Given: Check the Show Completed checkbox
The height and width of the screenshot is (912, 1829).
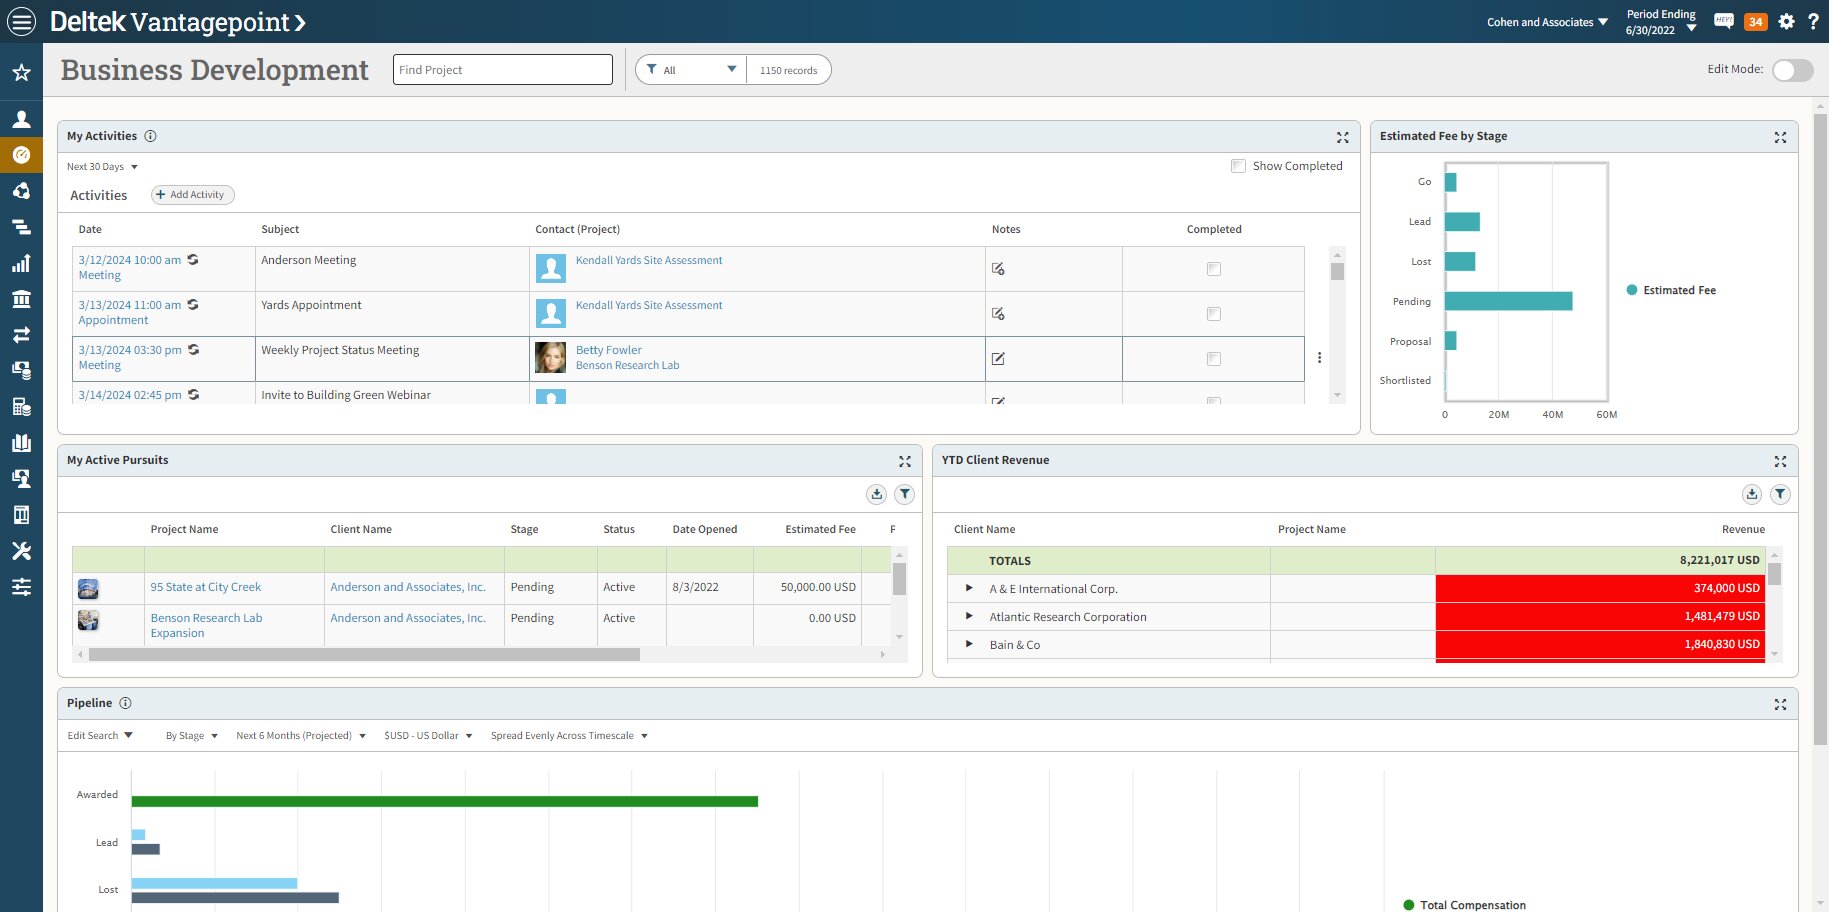Looking at the screenshot, I should 1238,166.
